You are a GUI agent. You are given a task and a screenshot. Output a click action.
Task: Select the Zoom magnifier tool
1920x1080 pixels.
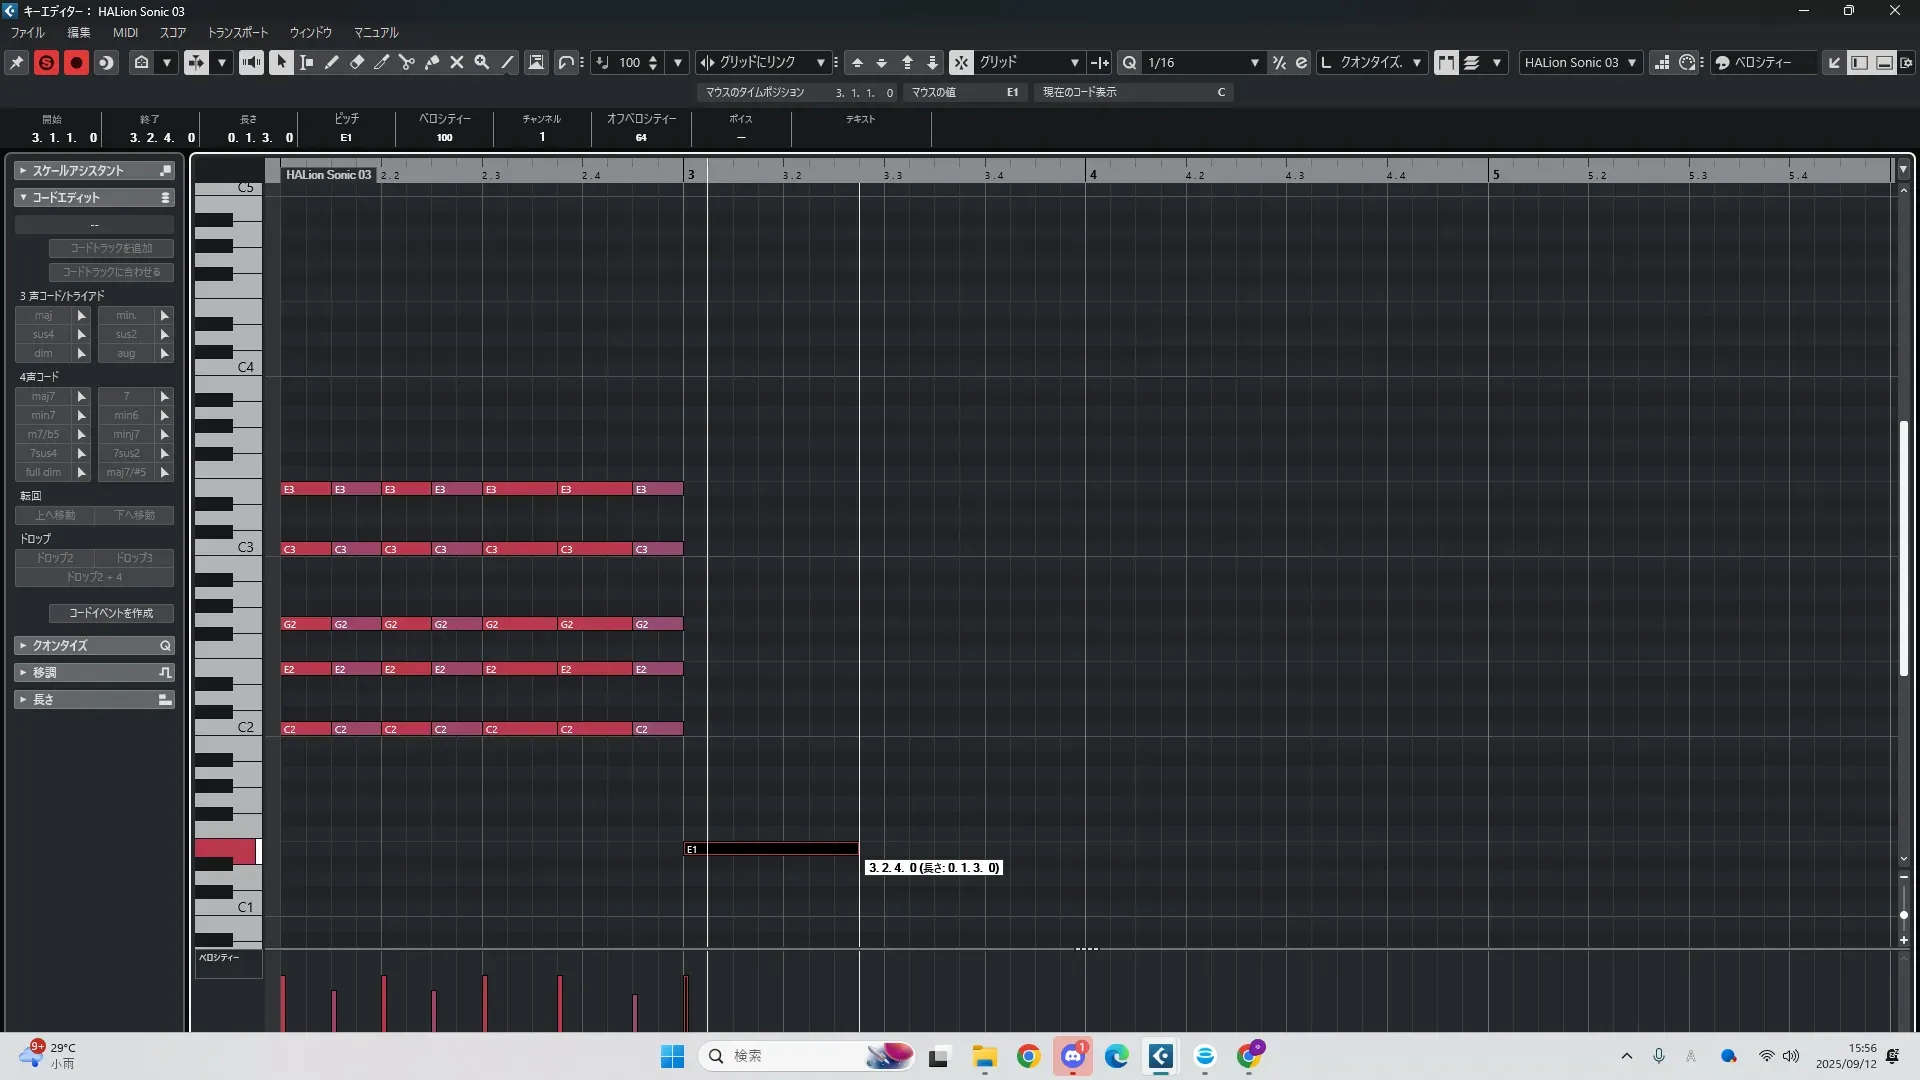tap(482, 62)
